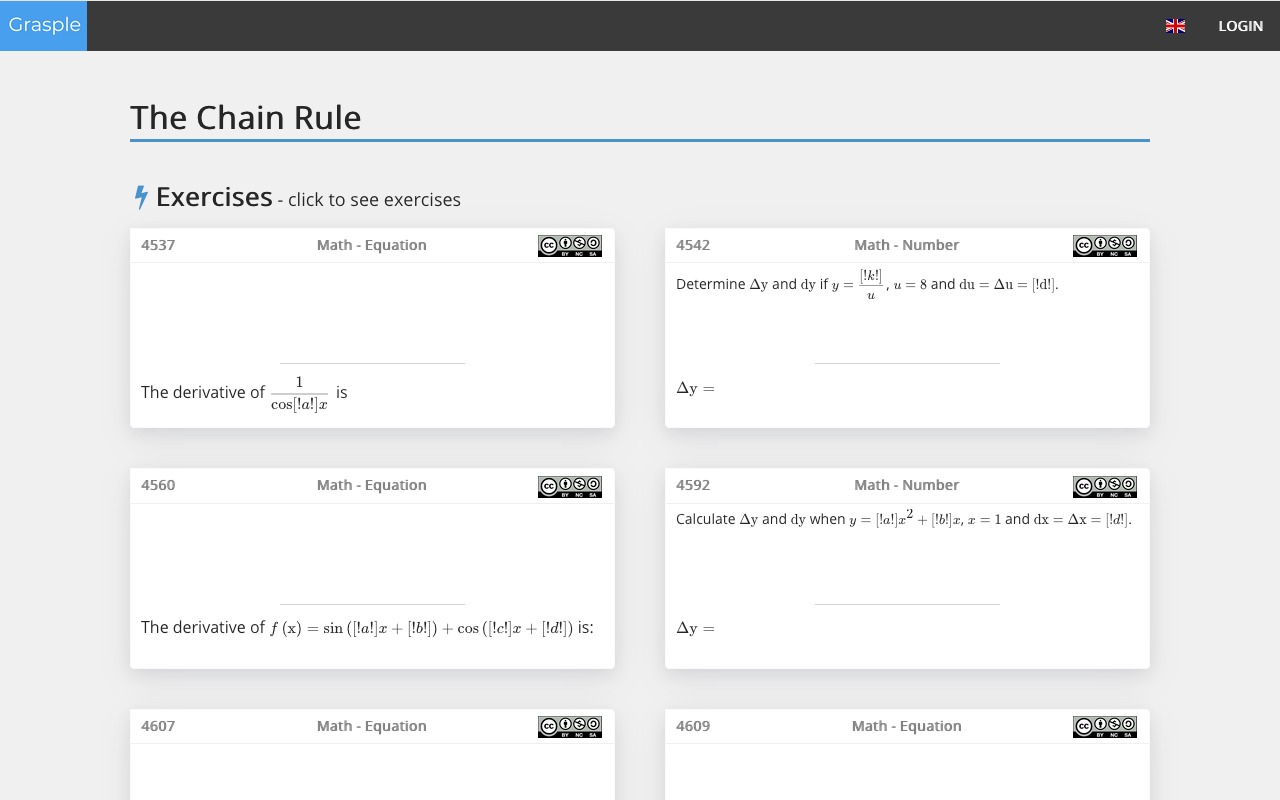Select the exercise number 4607 label
The image size is (1280, 800).
pyautogui.click(x=158, y=726)
